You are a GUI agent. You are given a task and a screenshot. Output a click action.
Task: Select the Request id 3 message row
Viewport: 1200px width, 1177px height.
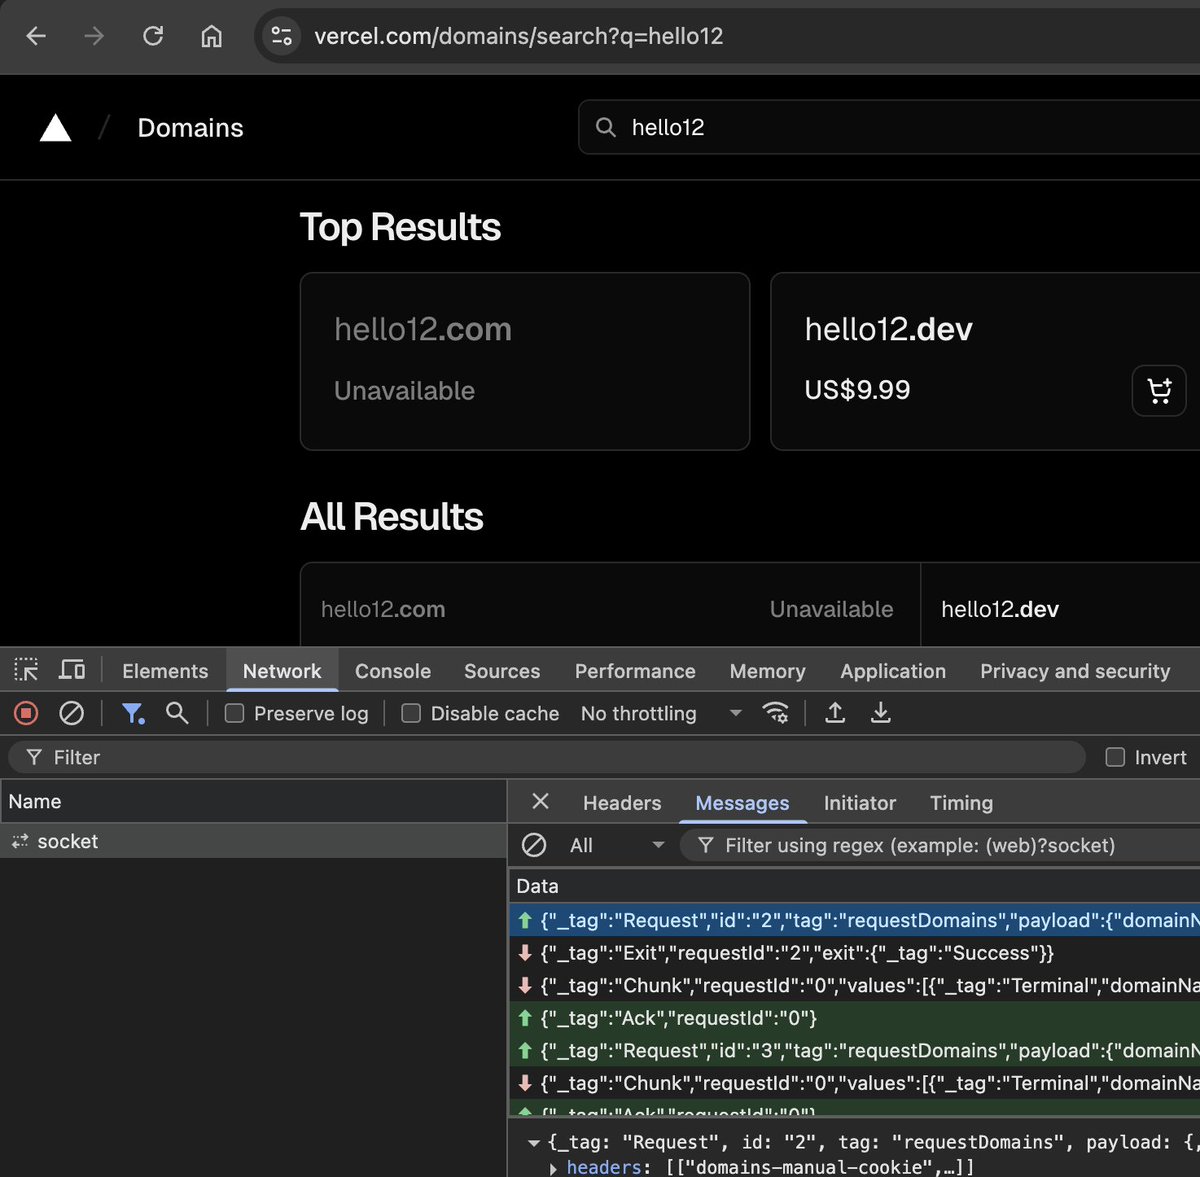tap(854, 1050)
